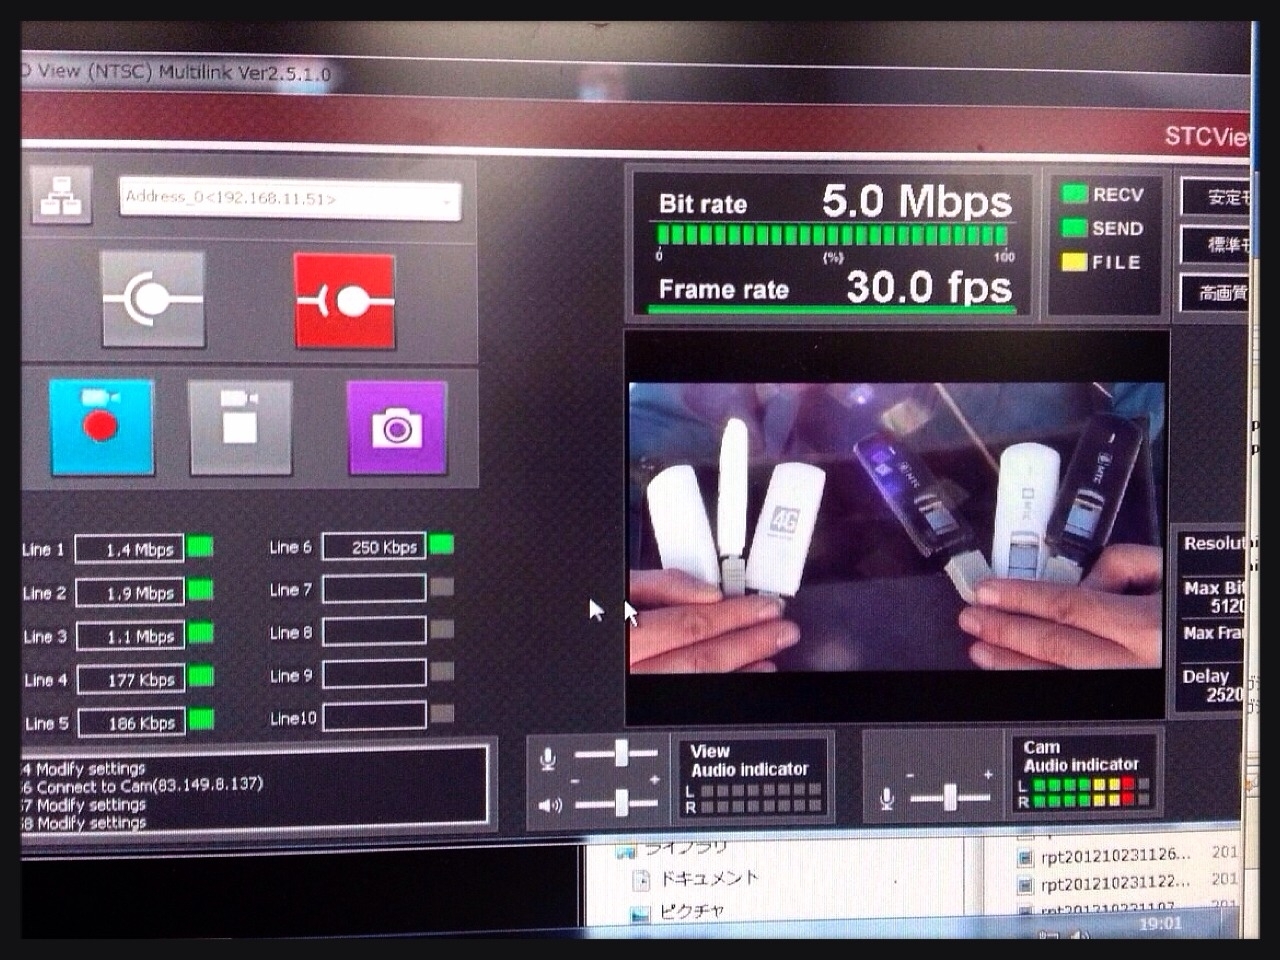Click the Line 3 field showing 1.1 Mbps
Viewport: 1280px width, 960px height.
tap(130, 636)
